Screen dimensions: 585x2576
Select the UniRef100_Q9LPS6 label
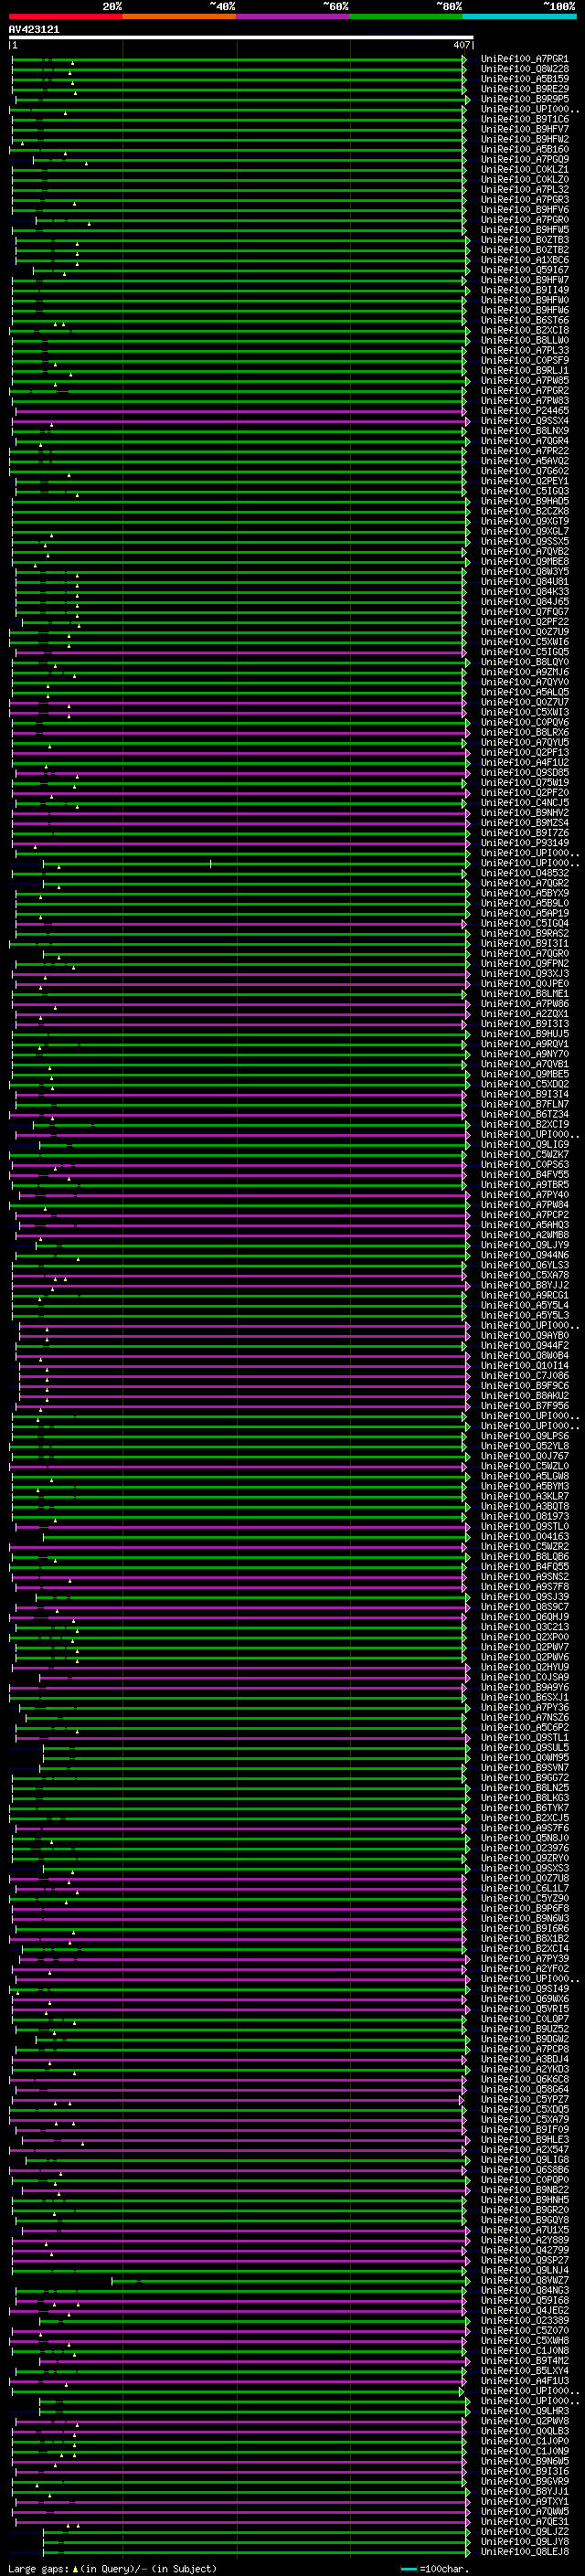[x=524, y=1436]
